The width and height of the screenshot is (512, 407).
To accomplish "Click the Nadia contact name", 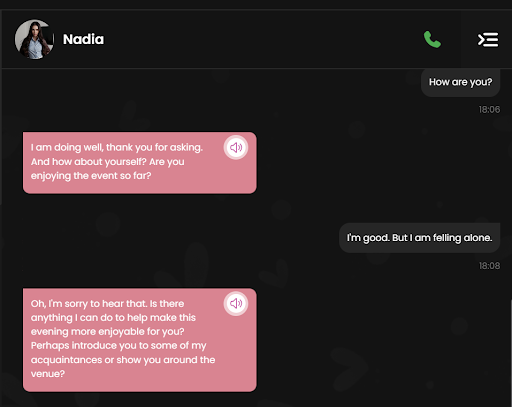I will (x=83, y=39).
